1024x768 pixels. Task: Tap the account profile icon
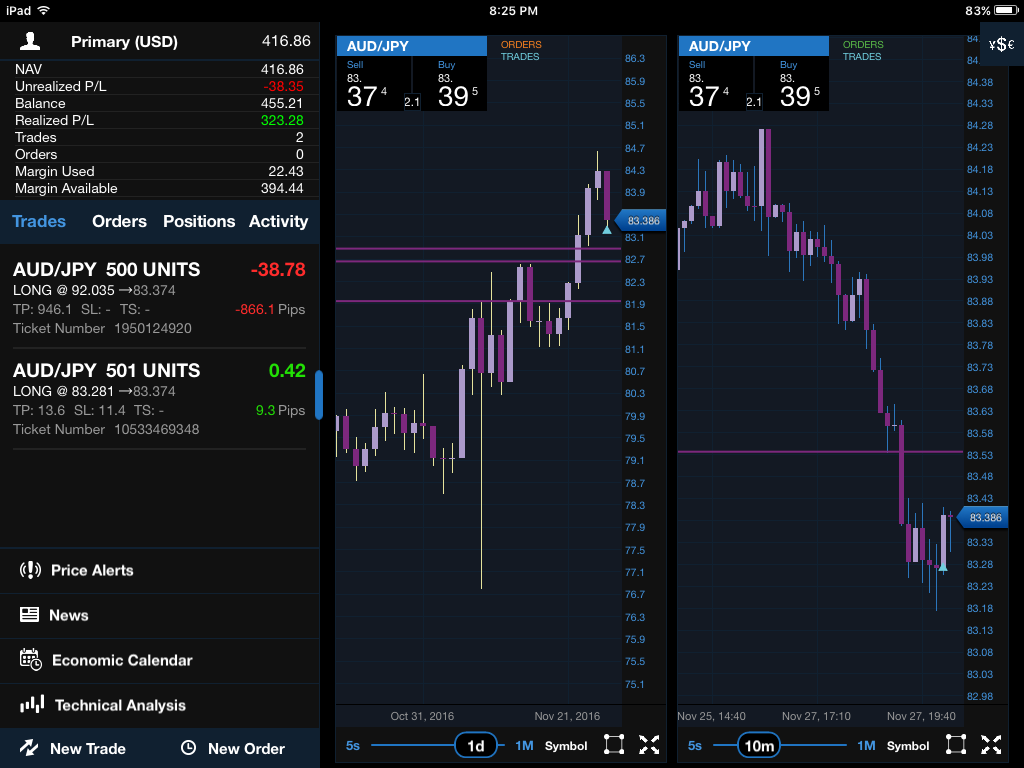[31, 41]
